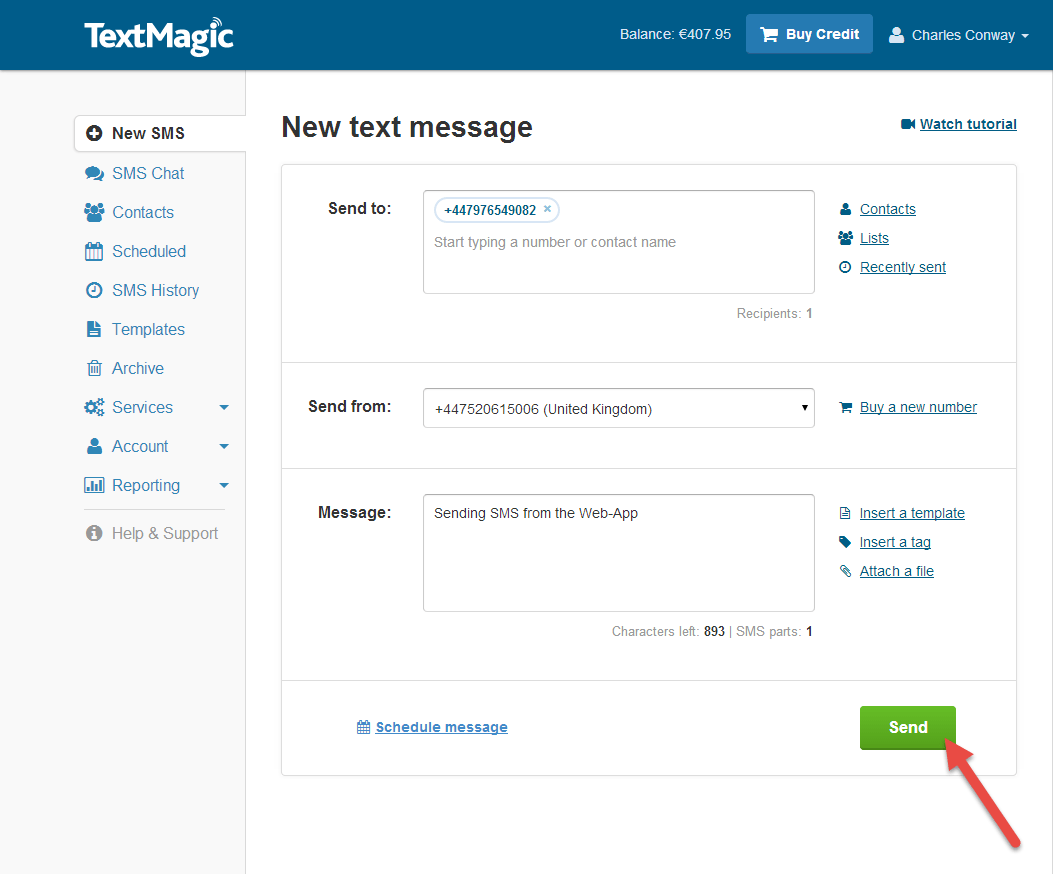Click the Attach a file link

(x=897, y=571)
